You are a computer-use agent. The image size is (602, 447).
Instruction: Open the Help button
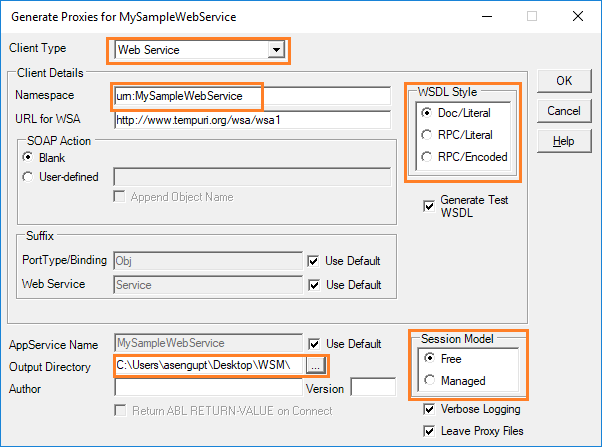pyautogui.click(x=564, y=141)
